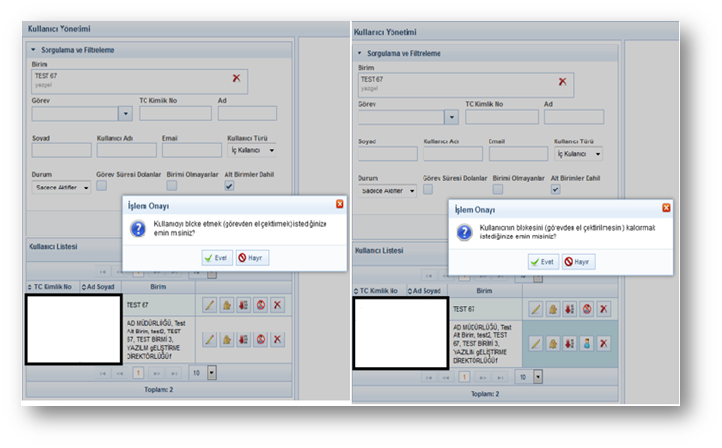
Task: Remove TEST 67 unit with red X, left panel
Action: point(236,77)
